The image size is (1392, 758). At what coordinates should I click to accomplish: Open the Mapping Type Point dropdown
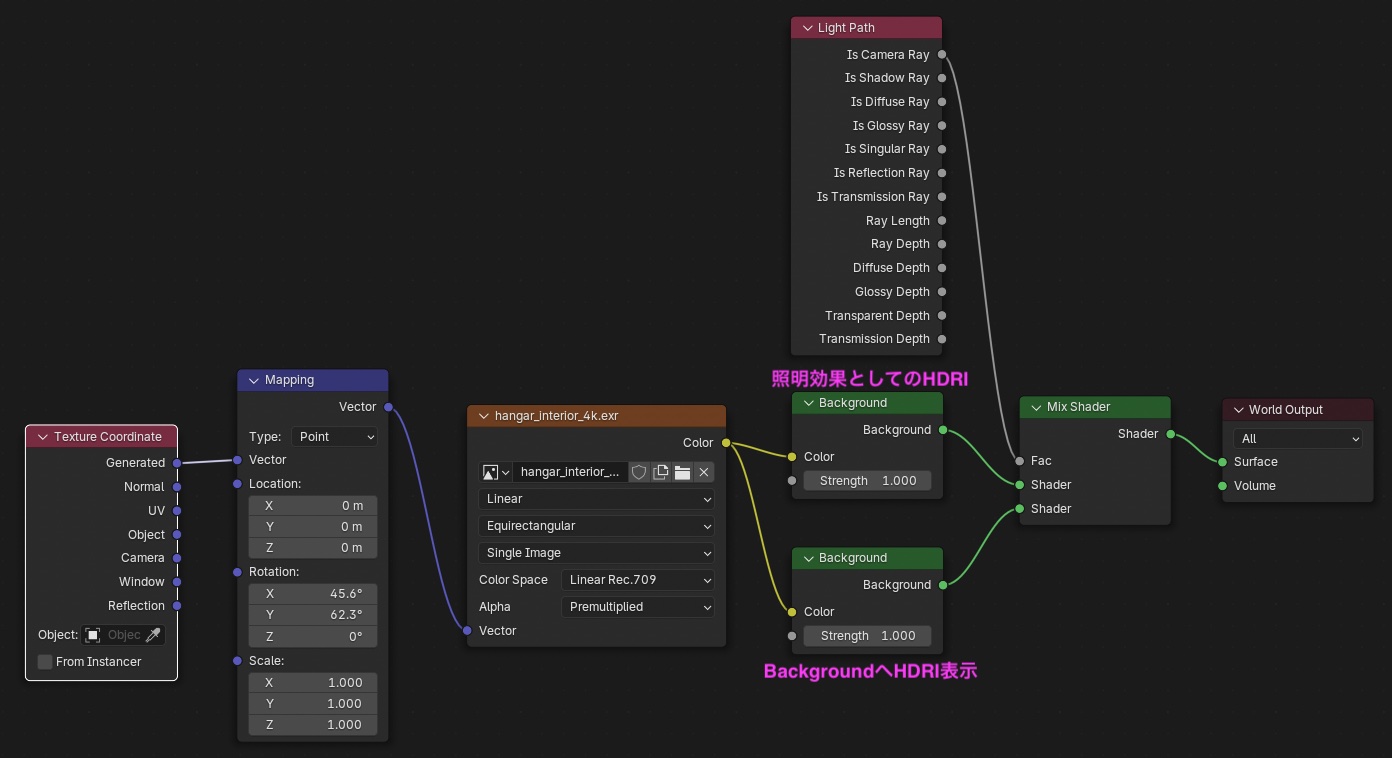[x=335, y=437]
